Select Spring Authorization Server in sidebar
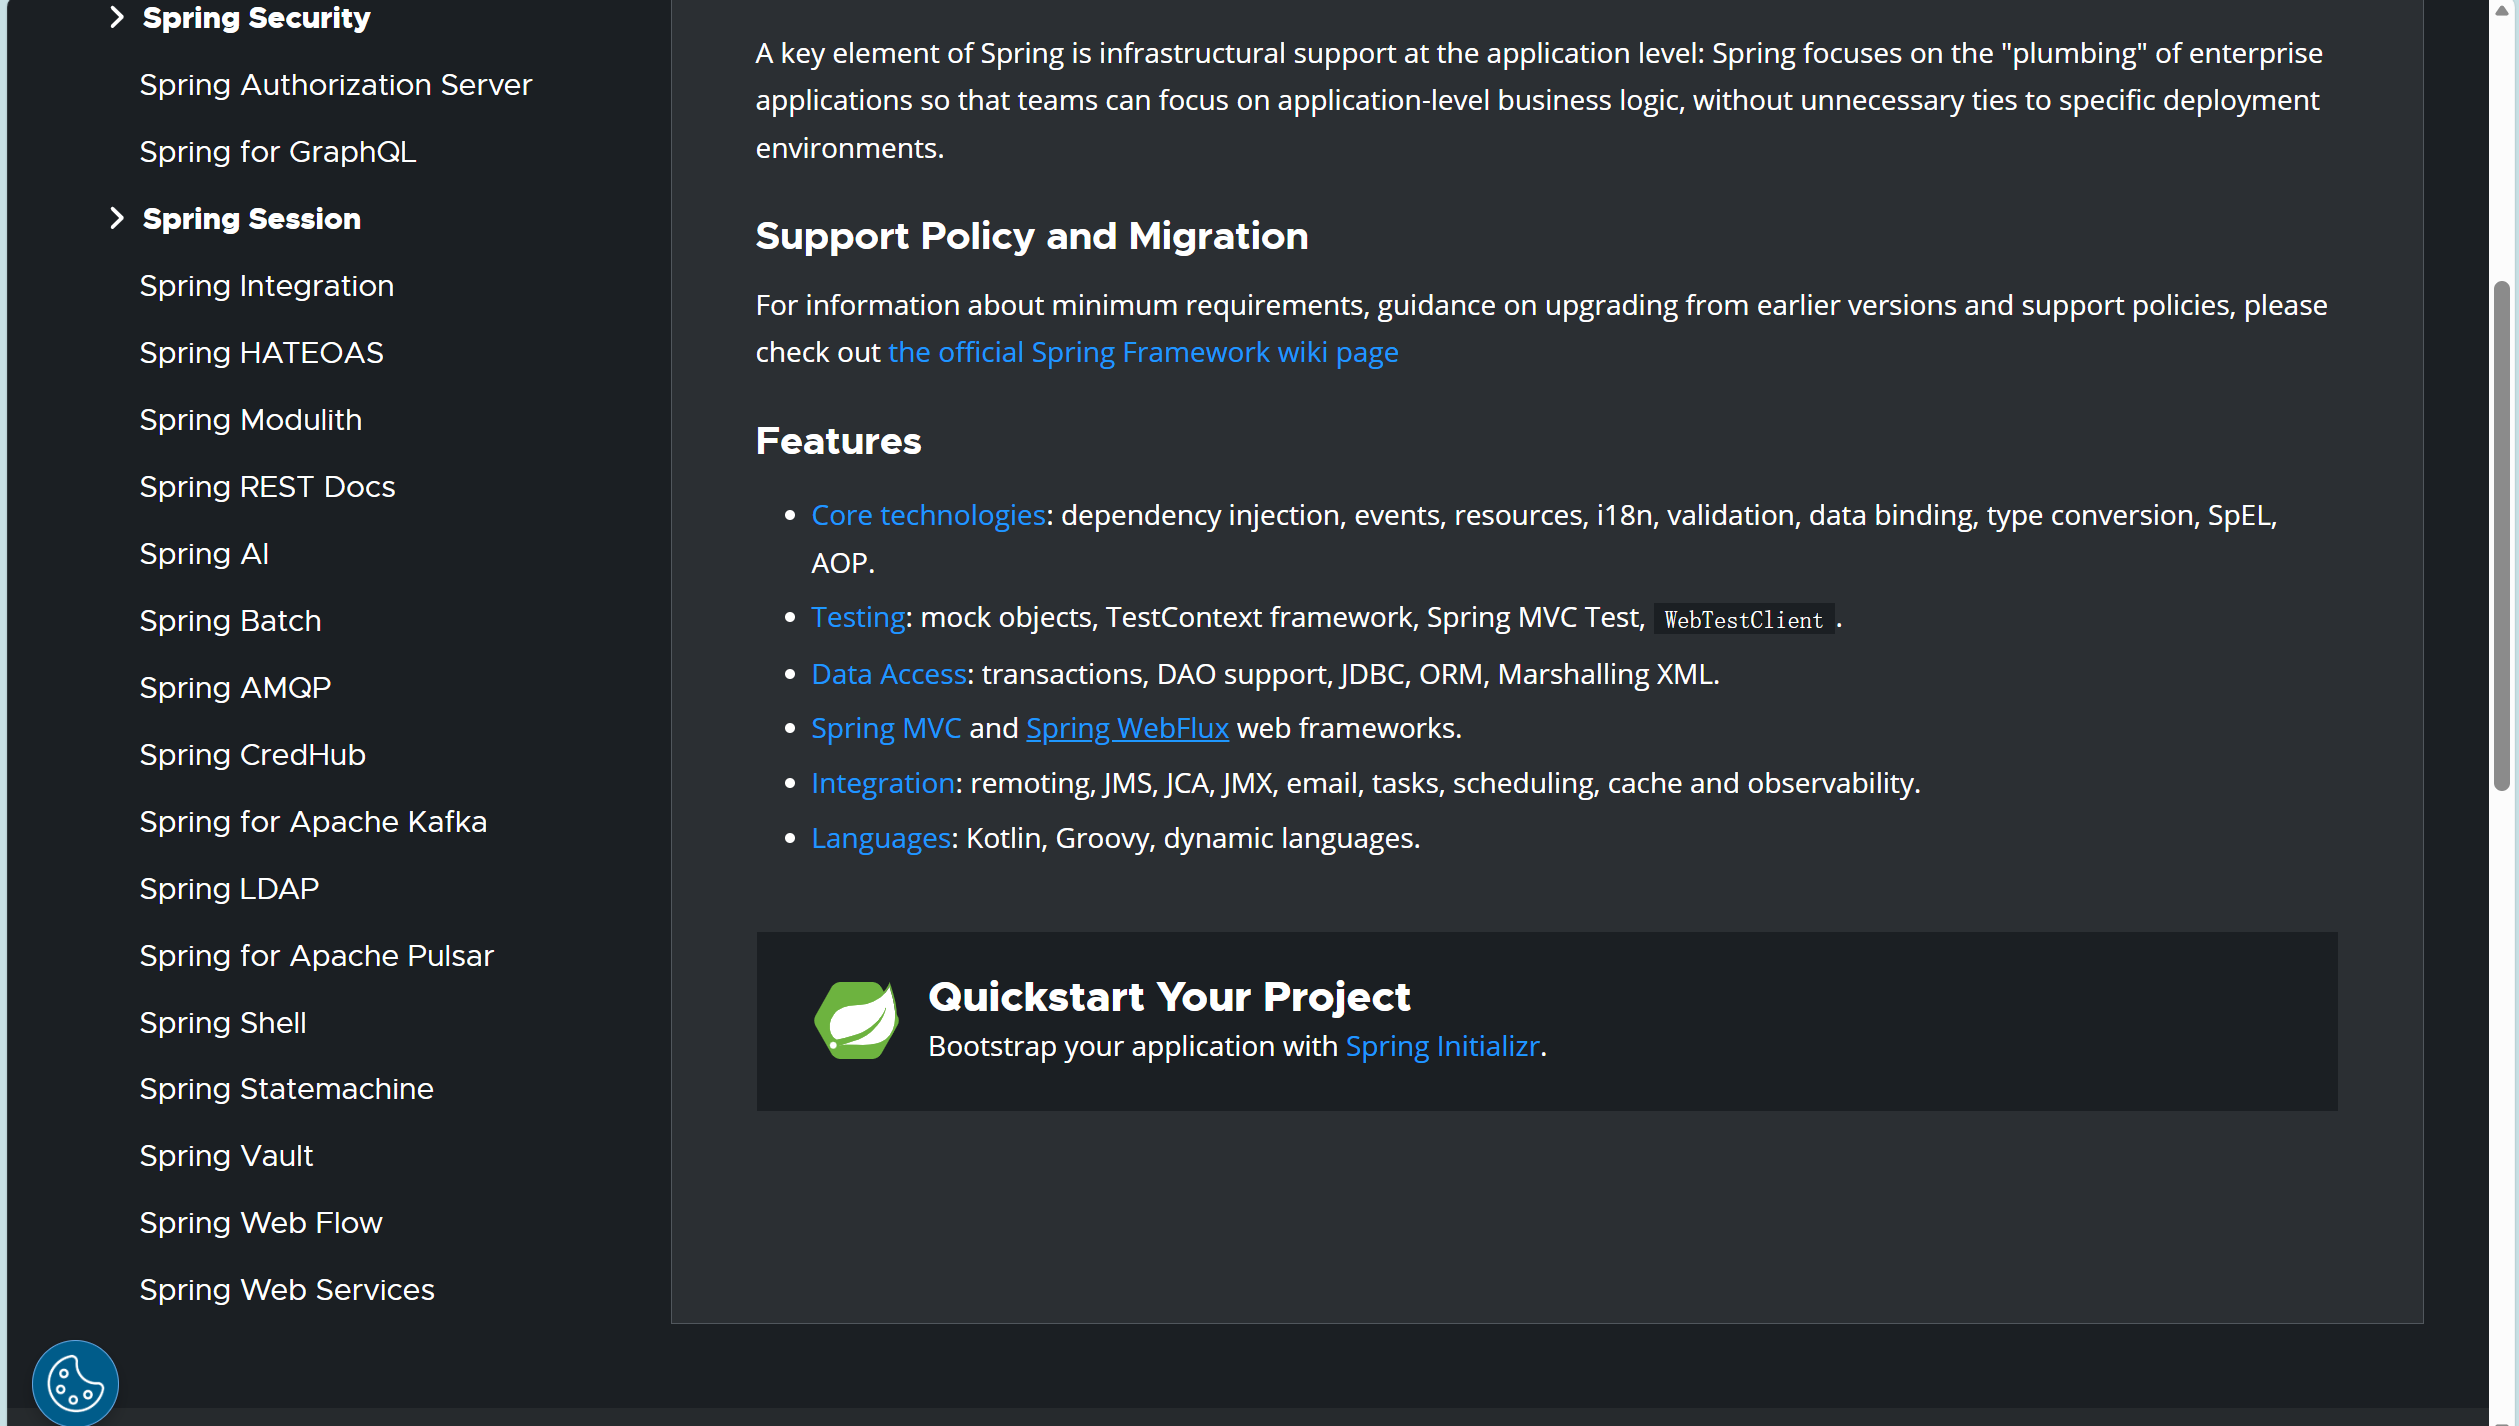The image size is (2519, 1426). [335, 85]
